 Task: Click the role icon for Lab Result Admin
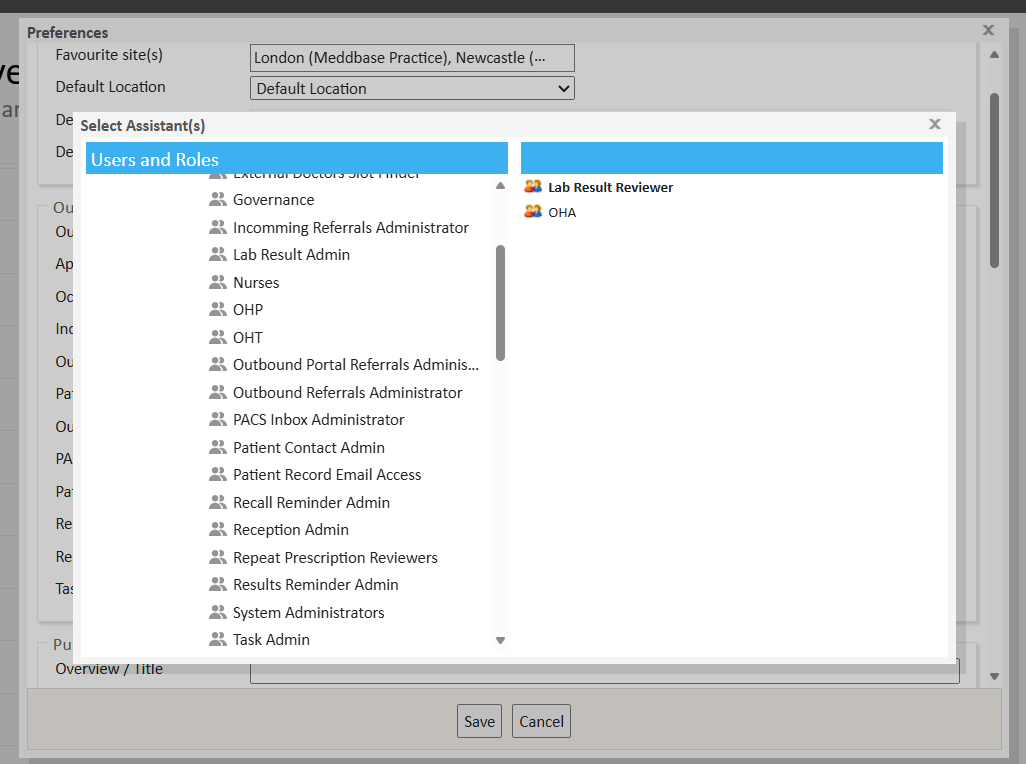coord(217,255)
